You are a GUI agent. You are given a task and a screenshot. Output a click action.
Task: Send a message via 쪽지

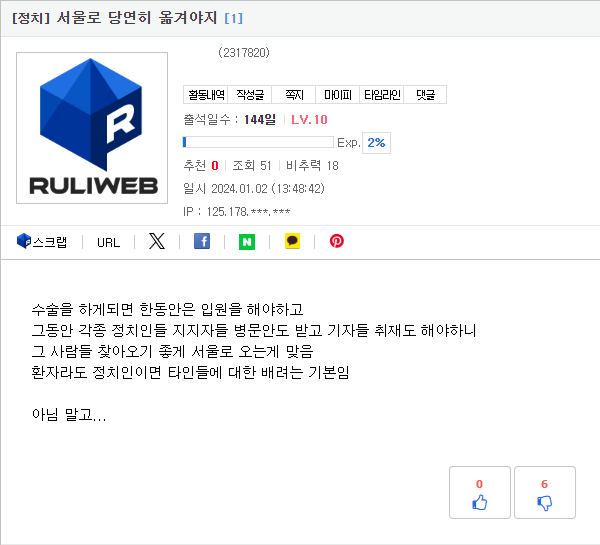click(x=294, y=95)
